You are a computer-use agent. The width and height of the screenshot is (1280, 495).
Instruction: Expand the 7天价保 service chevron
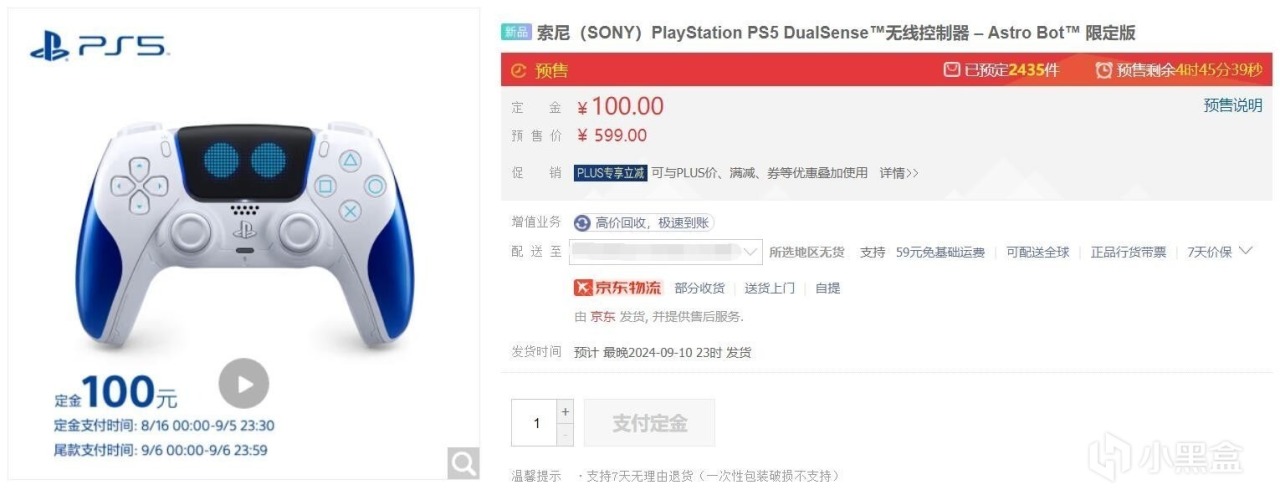(1245, 251)
